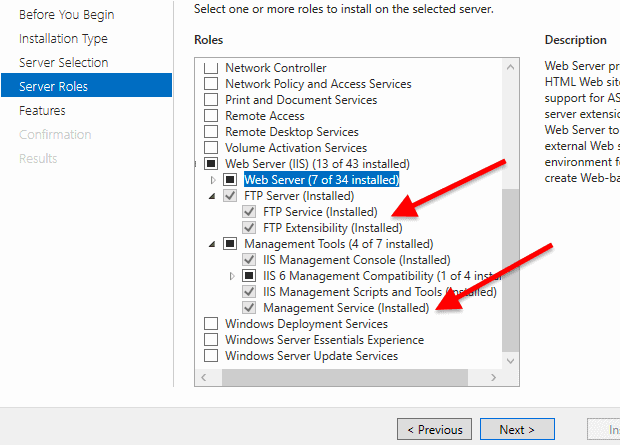Click the FTP Extensibility (Installed) checkbox
The image size is (620, 445).
[249, 228]
